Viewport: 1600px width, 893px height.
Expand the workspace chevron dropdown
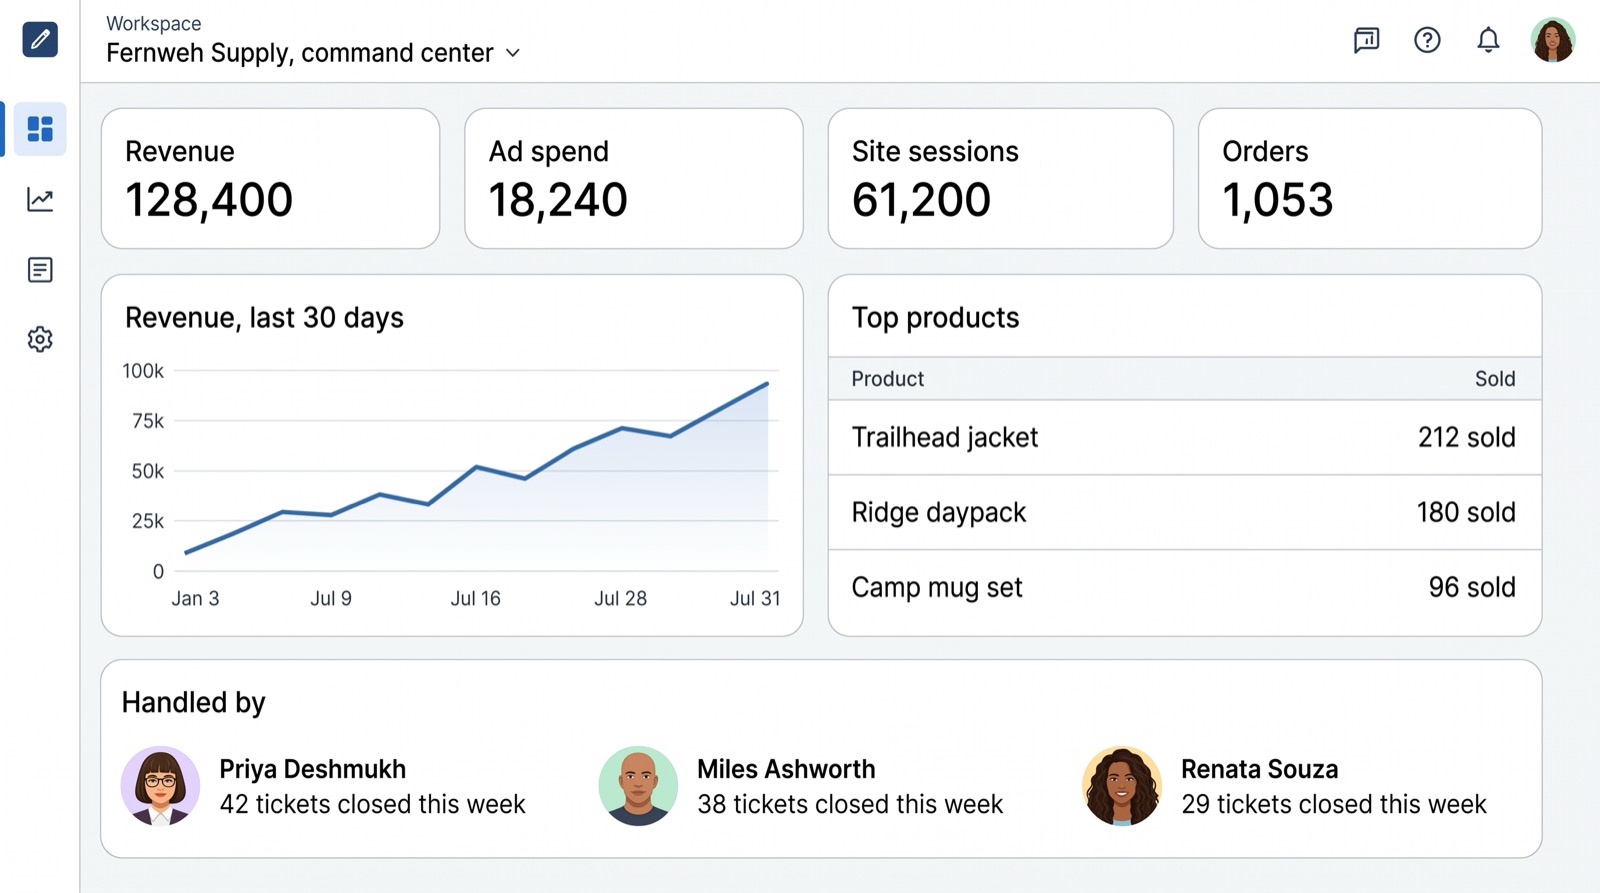513,53
